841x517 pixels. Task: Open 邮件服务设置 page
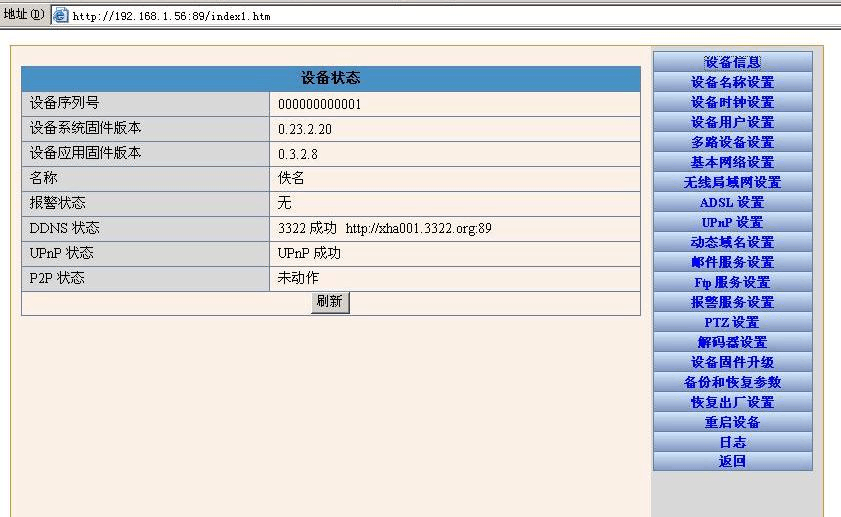[732, 262]
